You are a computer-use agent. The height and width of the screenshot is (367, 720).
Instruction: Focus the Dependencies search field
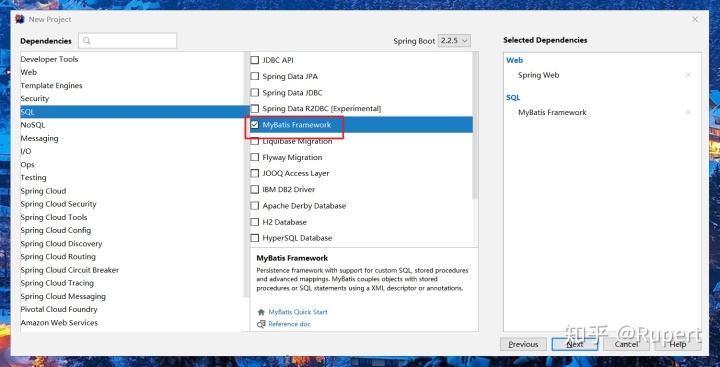(128, 40)
